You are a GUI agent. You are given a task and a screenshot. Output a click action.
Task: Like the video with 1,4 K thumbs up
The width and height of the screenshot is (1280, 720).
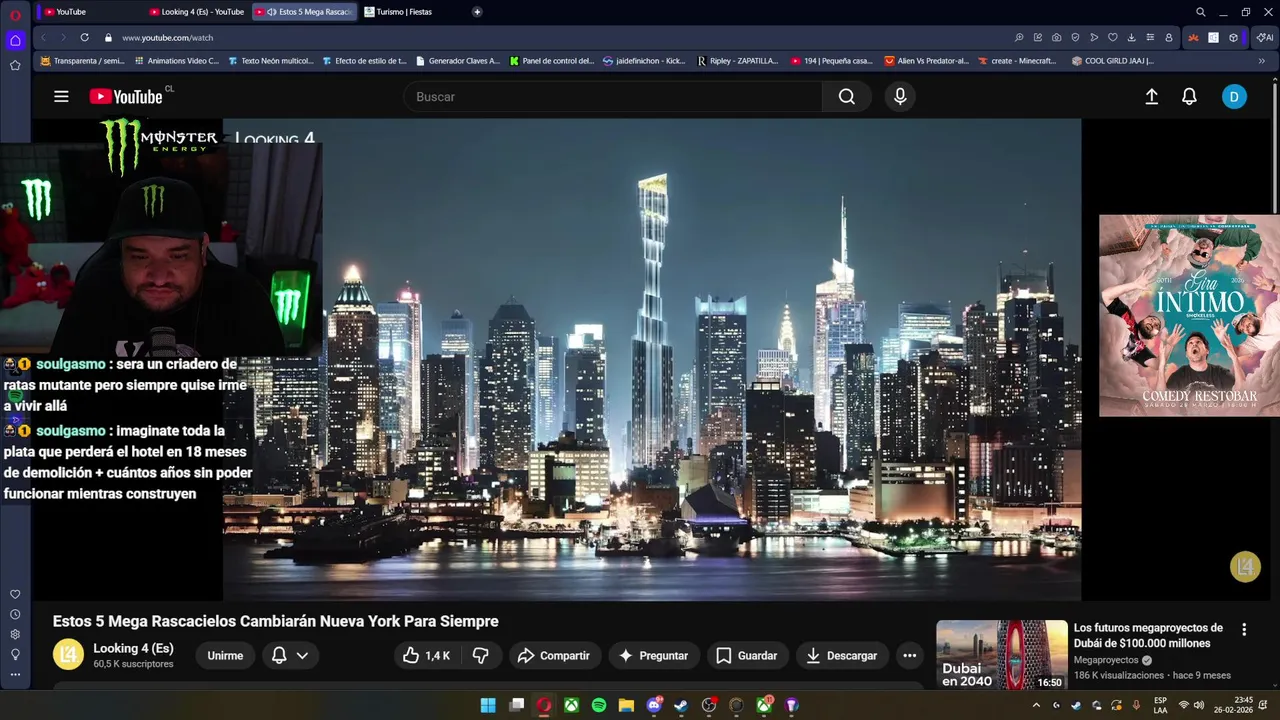427,656
